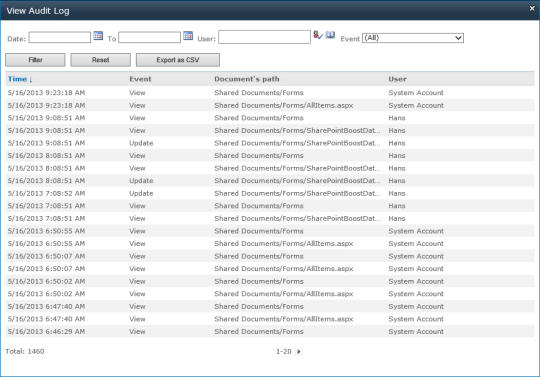Screen dimensions: 540x377
Task: Click in the To date input field
Action: click(x=149, y=37)
